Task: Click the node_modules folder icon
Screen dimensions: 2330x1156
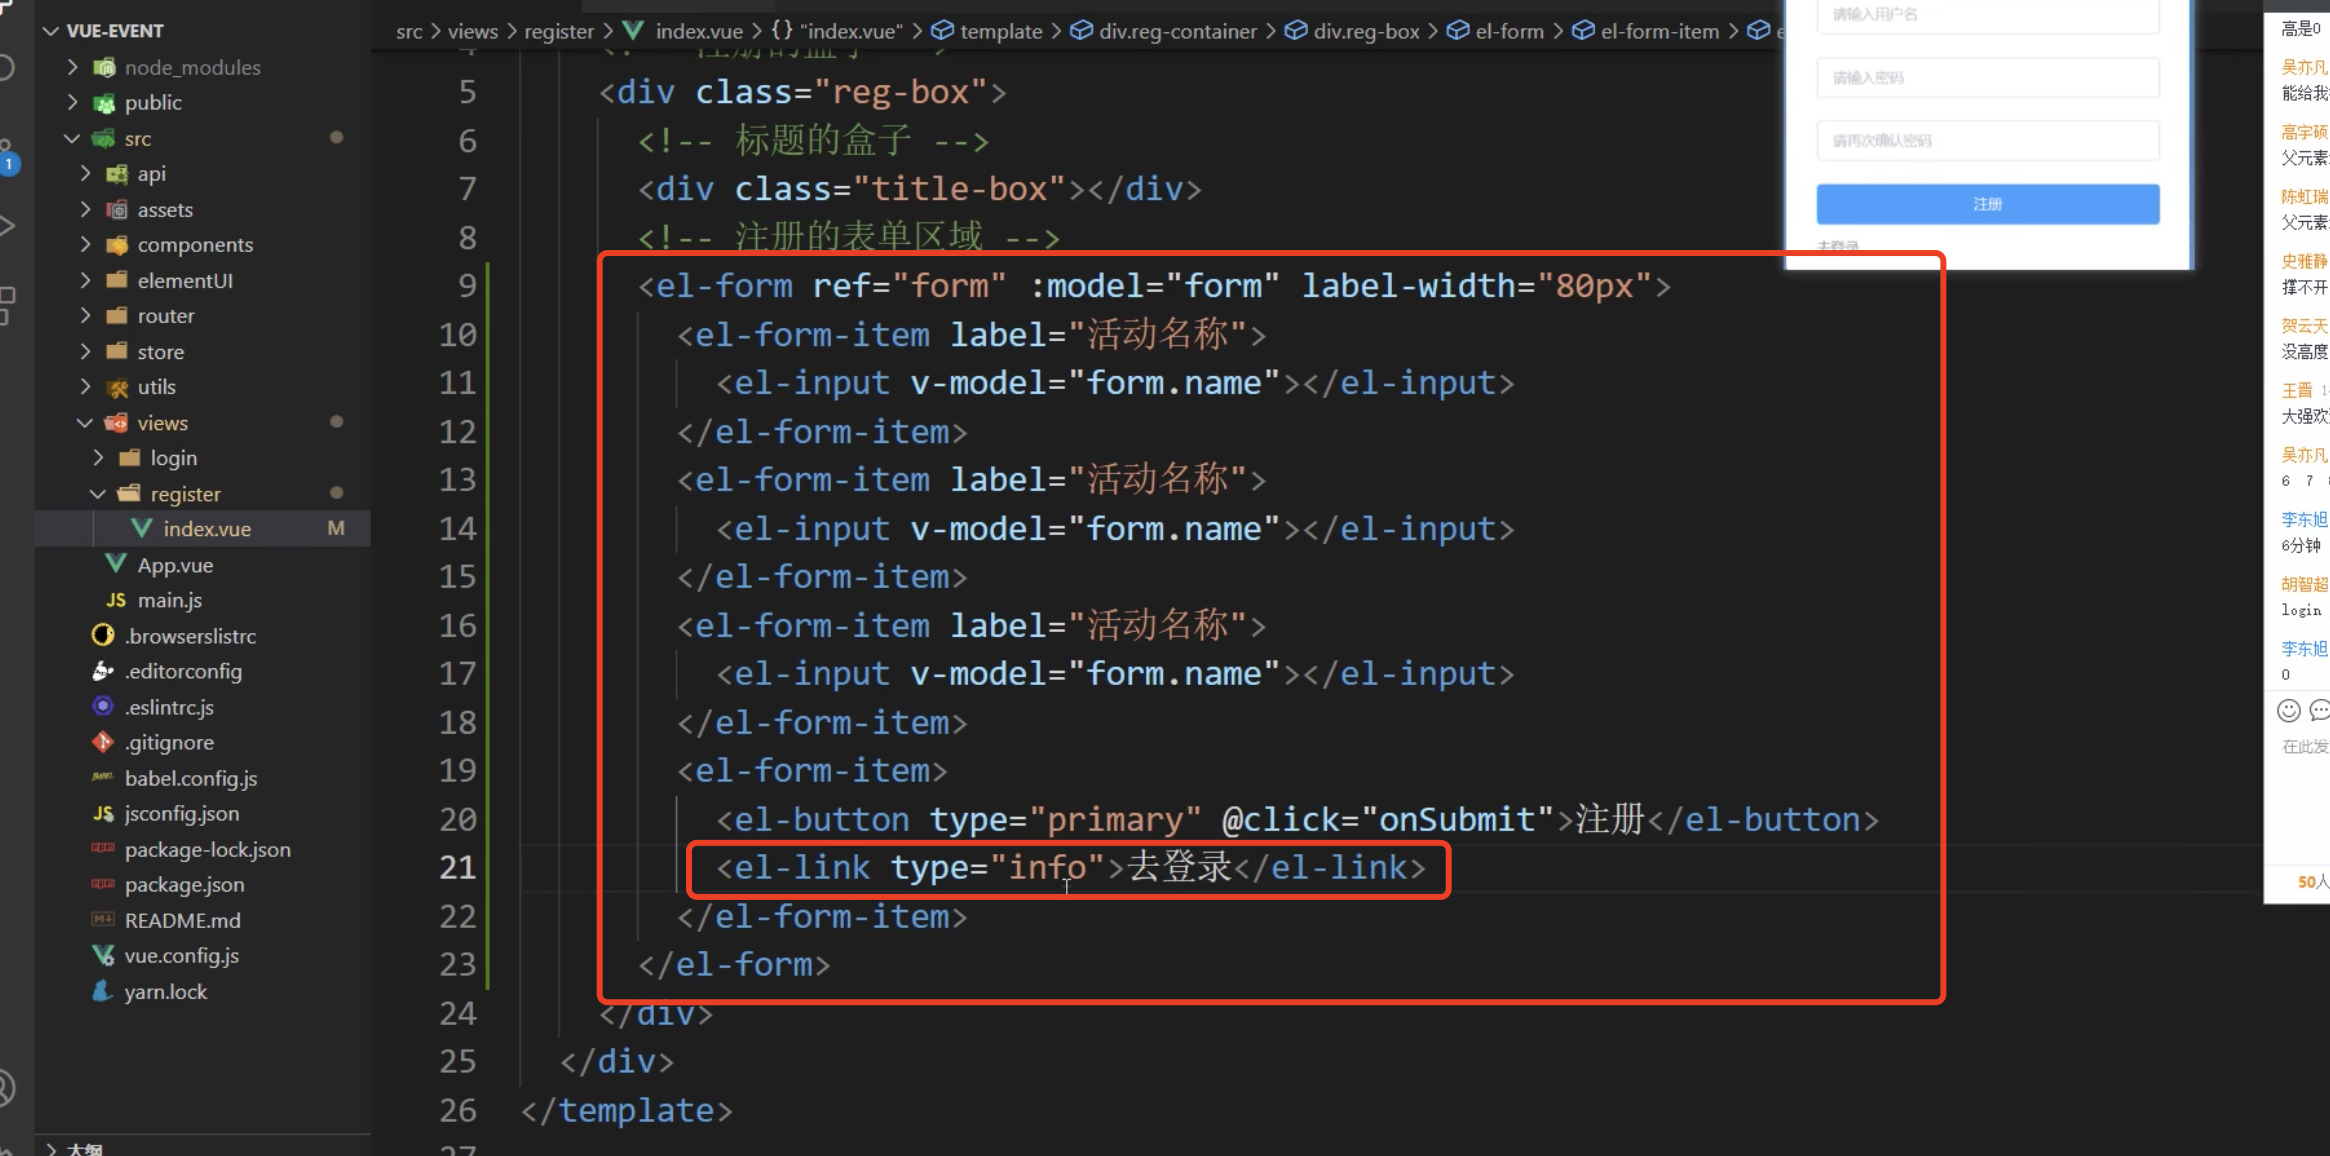Action: [103, 67]
